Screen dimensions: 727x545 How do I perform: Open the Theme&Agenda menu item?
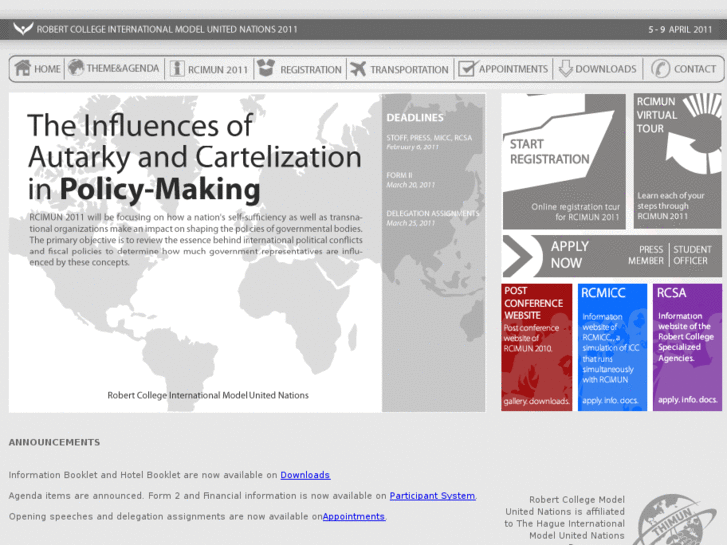tap(122, 69)
